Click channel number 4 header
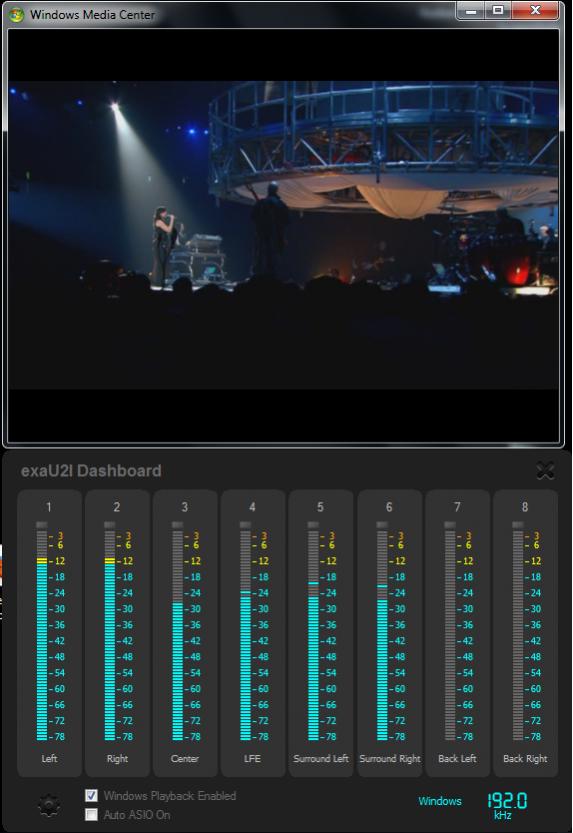 pos(252,507)
